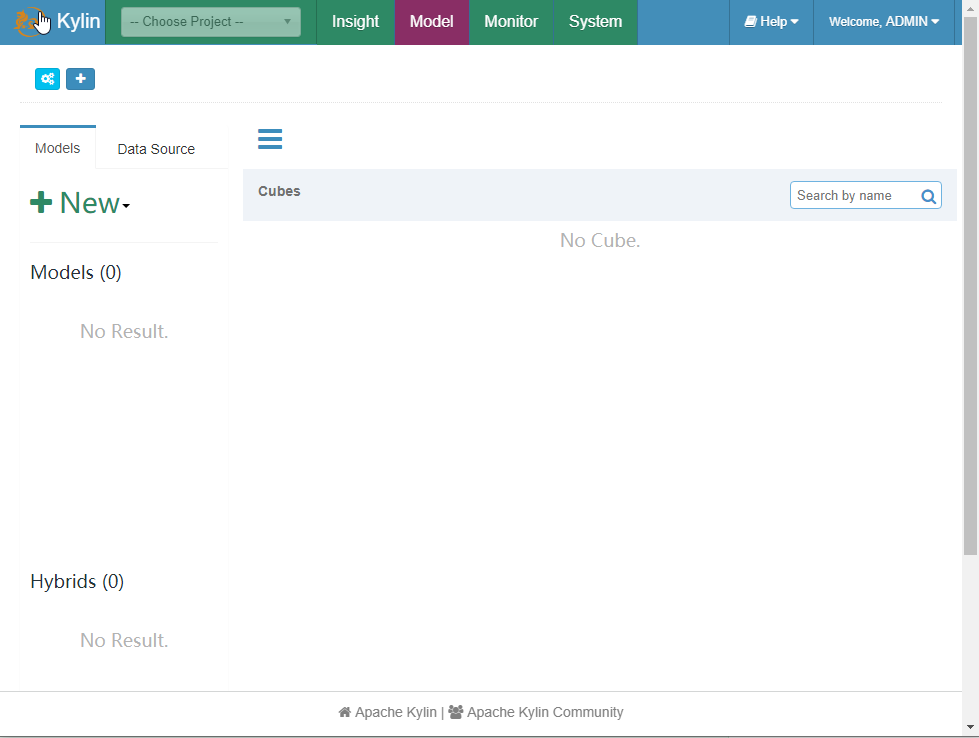Open the Help dropdown menu
The width and height of the screenshot is (979, 738).
pos(771,22)
